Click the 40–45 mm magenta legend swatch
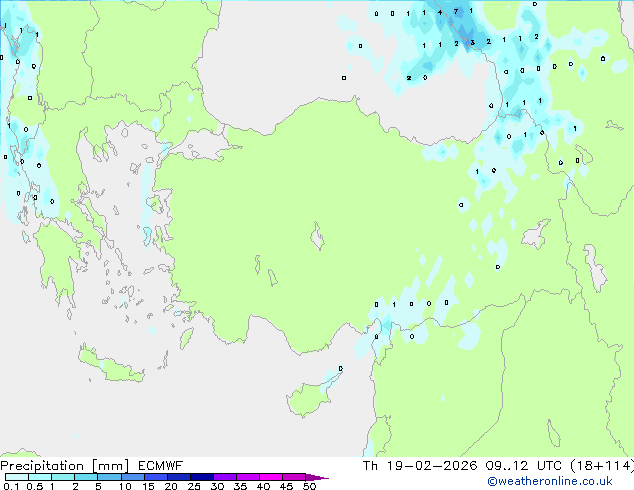 coord(271,477)
